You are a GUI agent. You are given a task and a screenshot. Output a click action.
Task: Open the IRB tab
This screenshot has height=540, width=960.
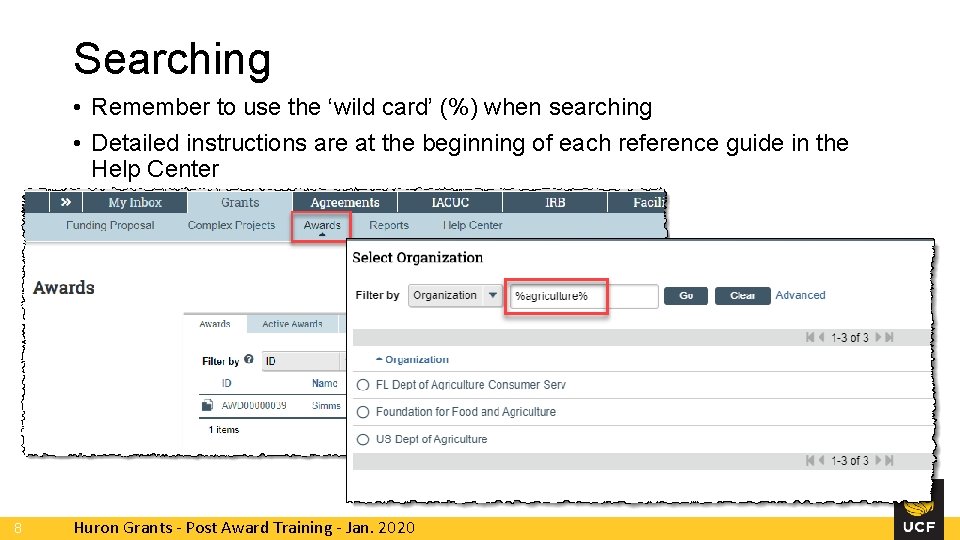click(x=555, y=202)
